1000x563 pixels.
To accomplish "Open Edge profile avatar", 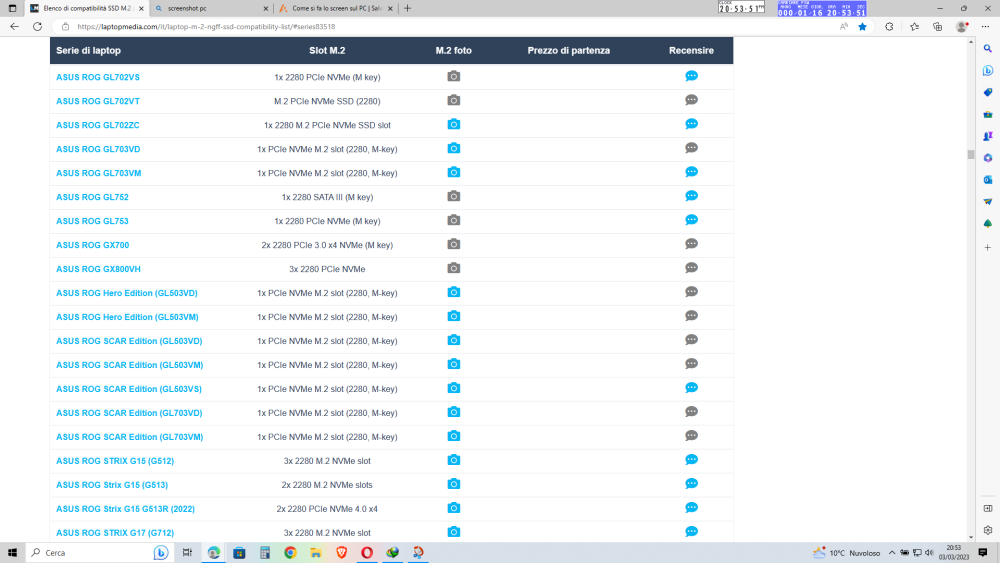I will 962,27.
